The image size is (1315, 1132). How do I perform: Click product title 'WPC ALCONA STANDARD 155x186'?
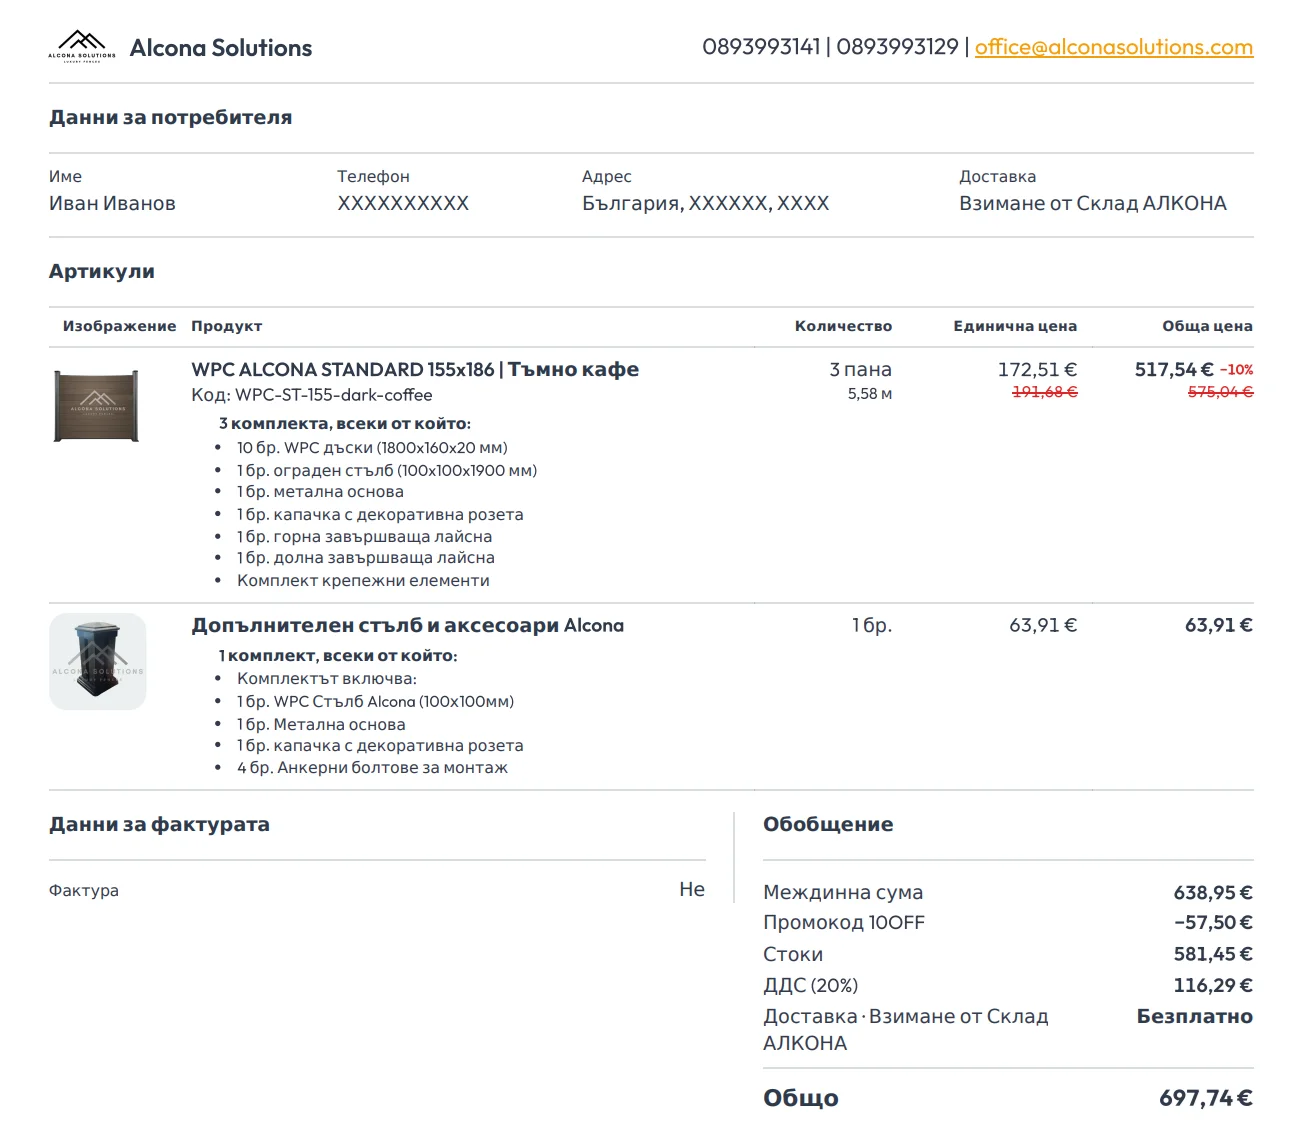click(343, 369)
